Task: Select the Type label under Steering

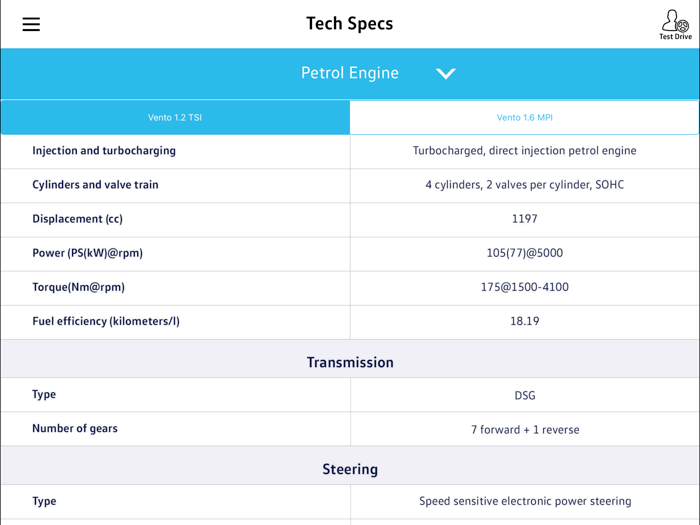Action: click(44, 501)
